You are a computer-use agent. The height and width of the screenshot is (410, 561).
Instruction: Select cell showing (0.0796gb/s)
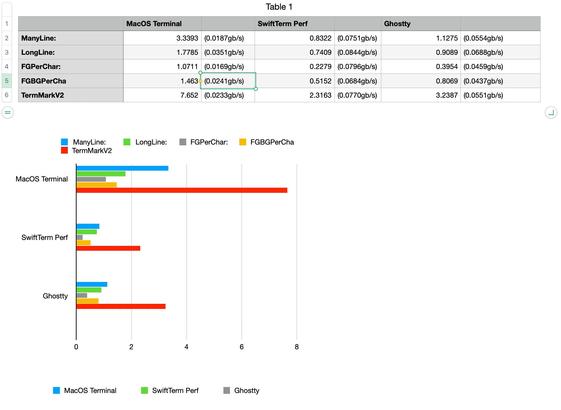[x=358, y=67]
